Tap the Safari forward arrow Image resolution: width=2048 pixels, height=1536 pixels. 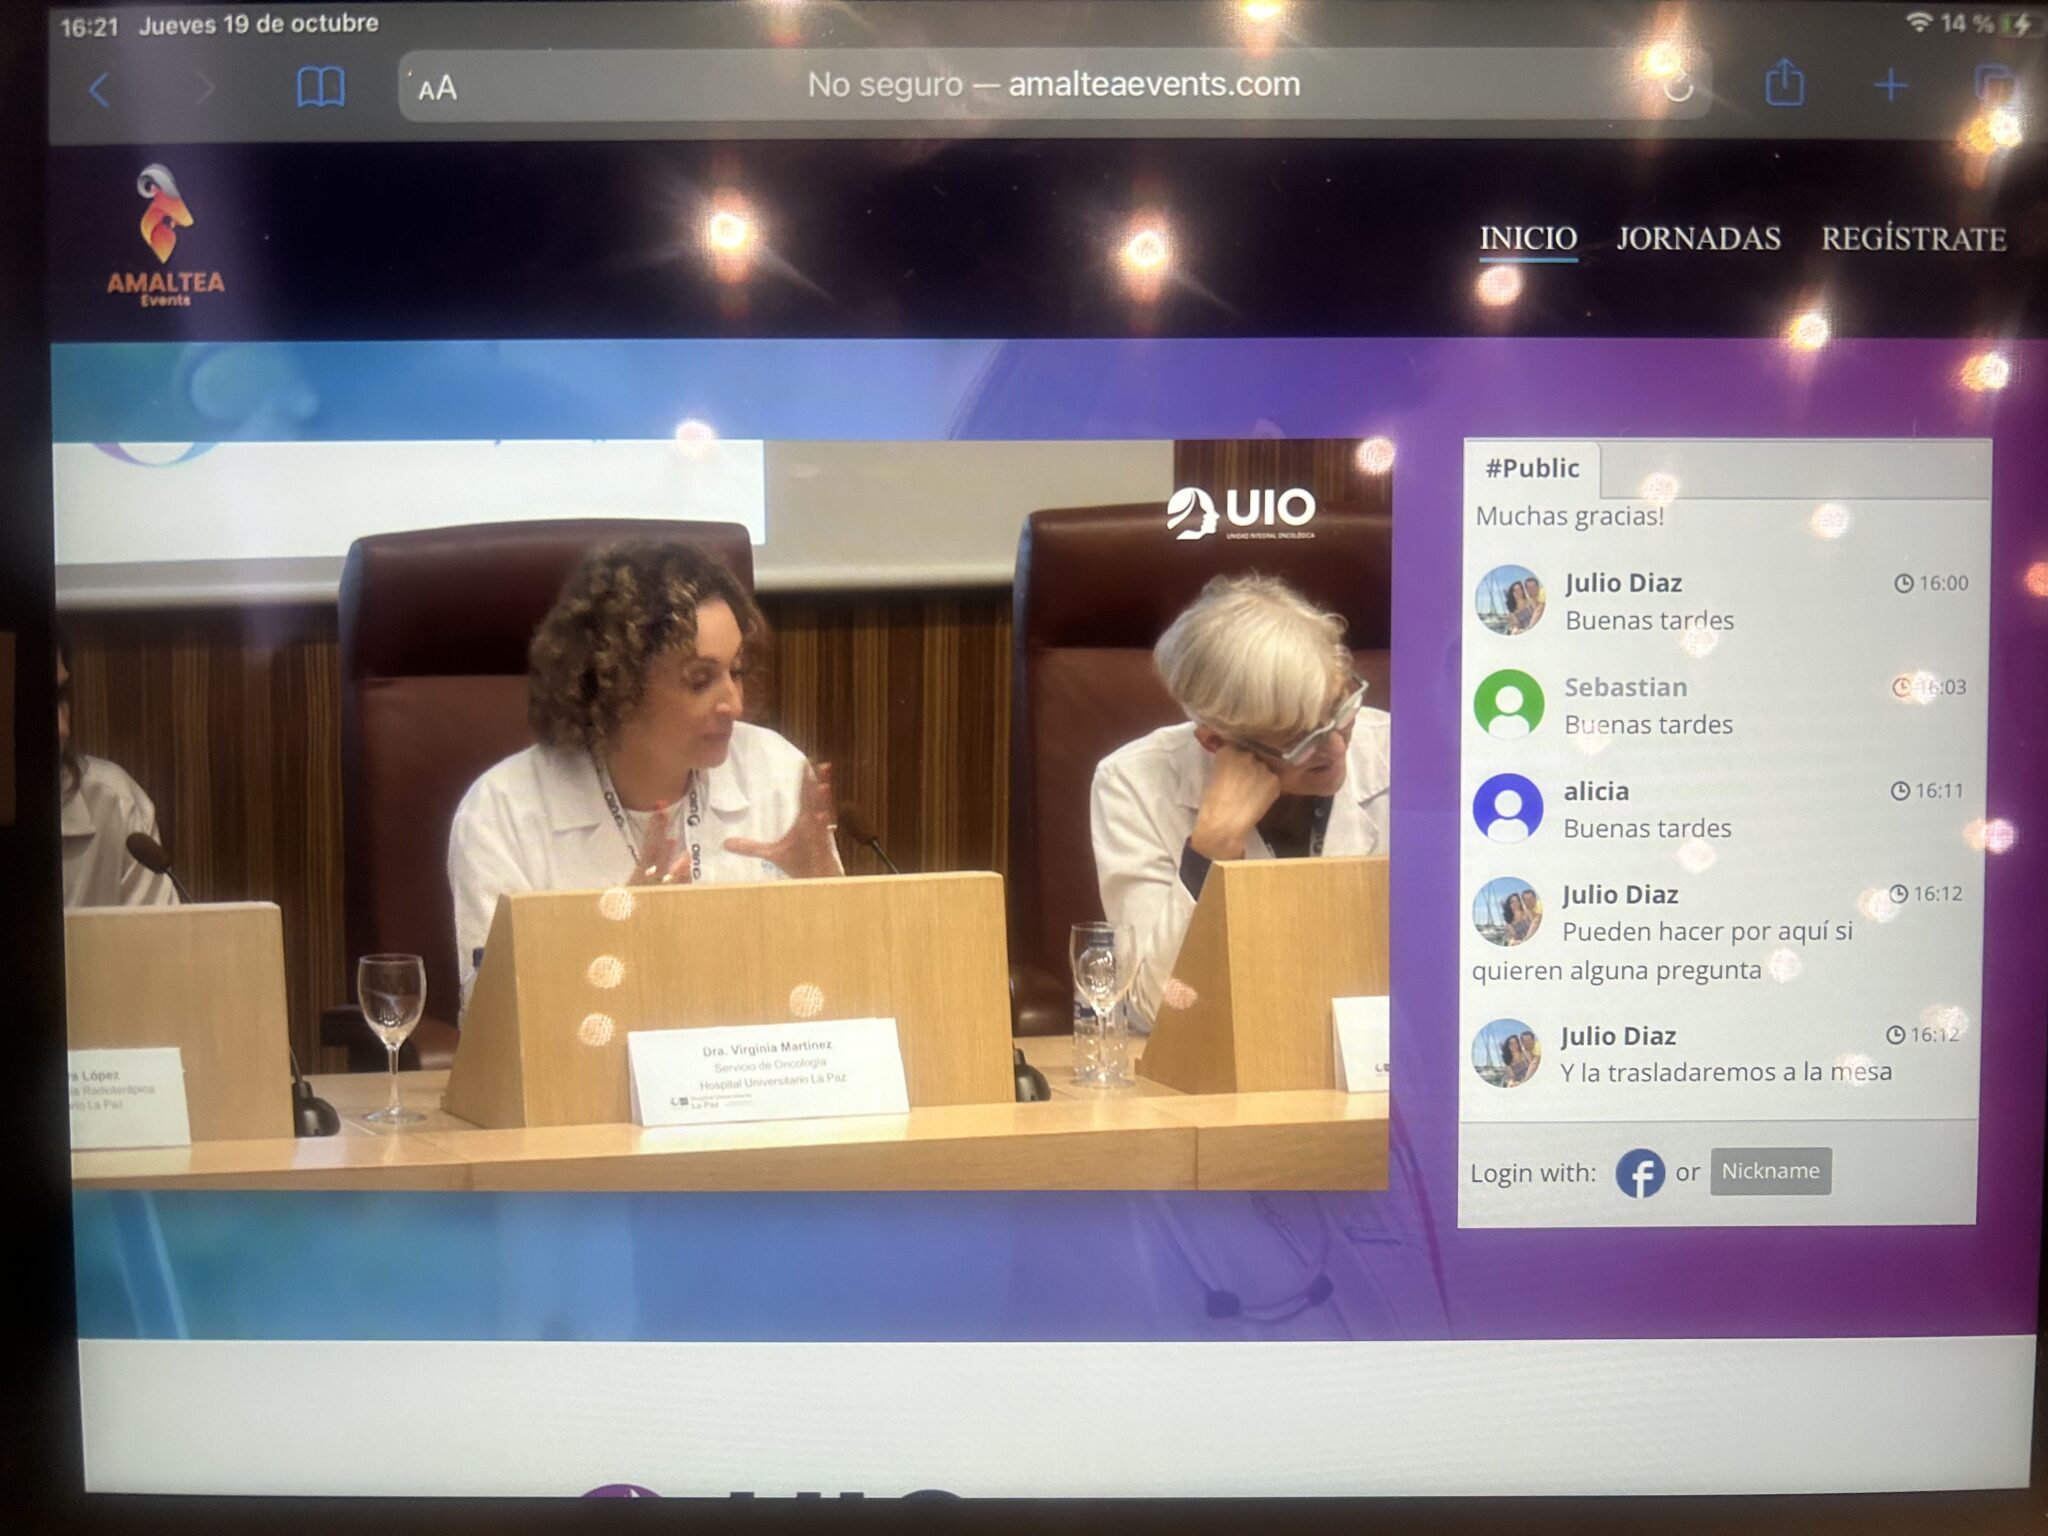pos(204,89)
